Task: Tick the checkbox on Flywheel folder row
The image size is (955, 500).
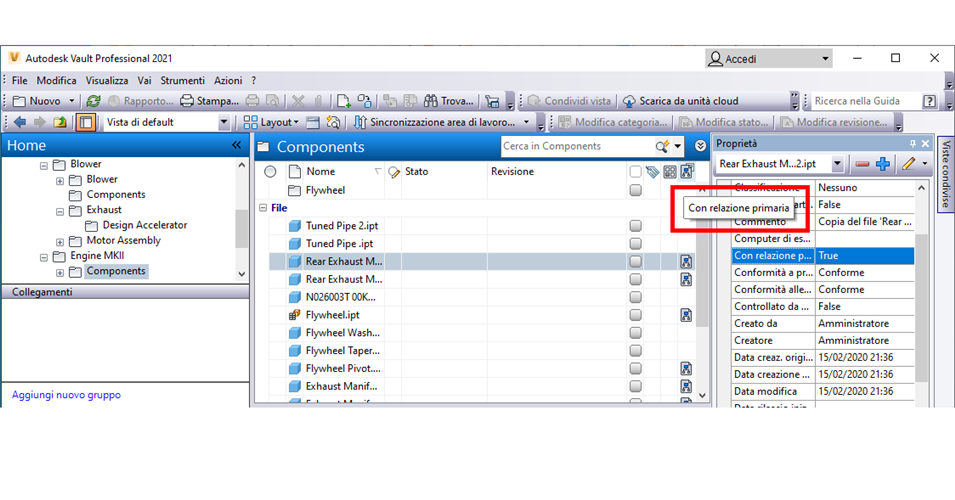Action: click(635, 191)
